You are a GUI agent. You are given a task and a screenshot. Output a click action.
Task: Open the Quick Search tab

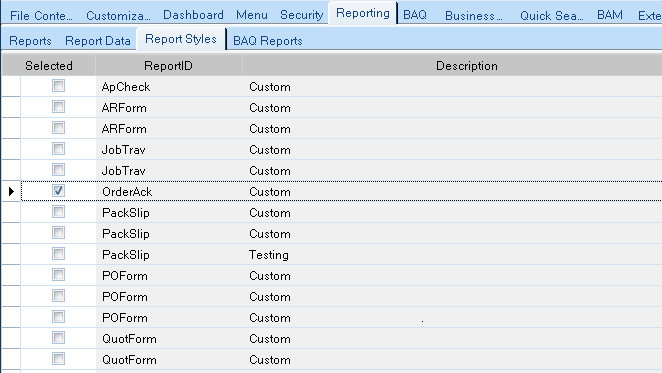(x=551, y=15)
